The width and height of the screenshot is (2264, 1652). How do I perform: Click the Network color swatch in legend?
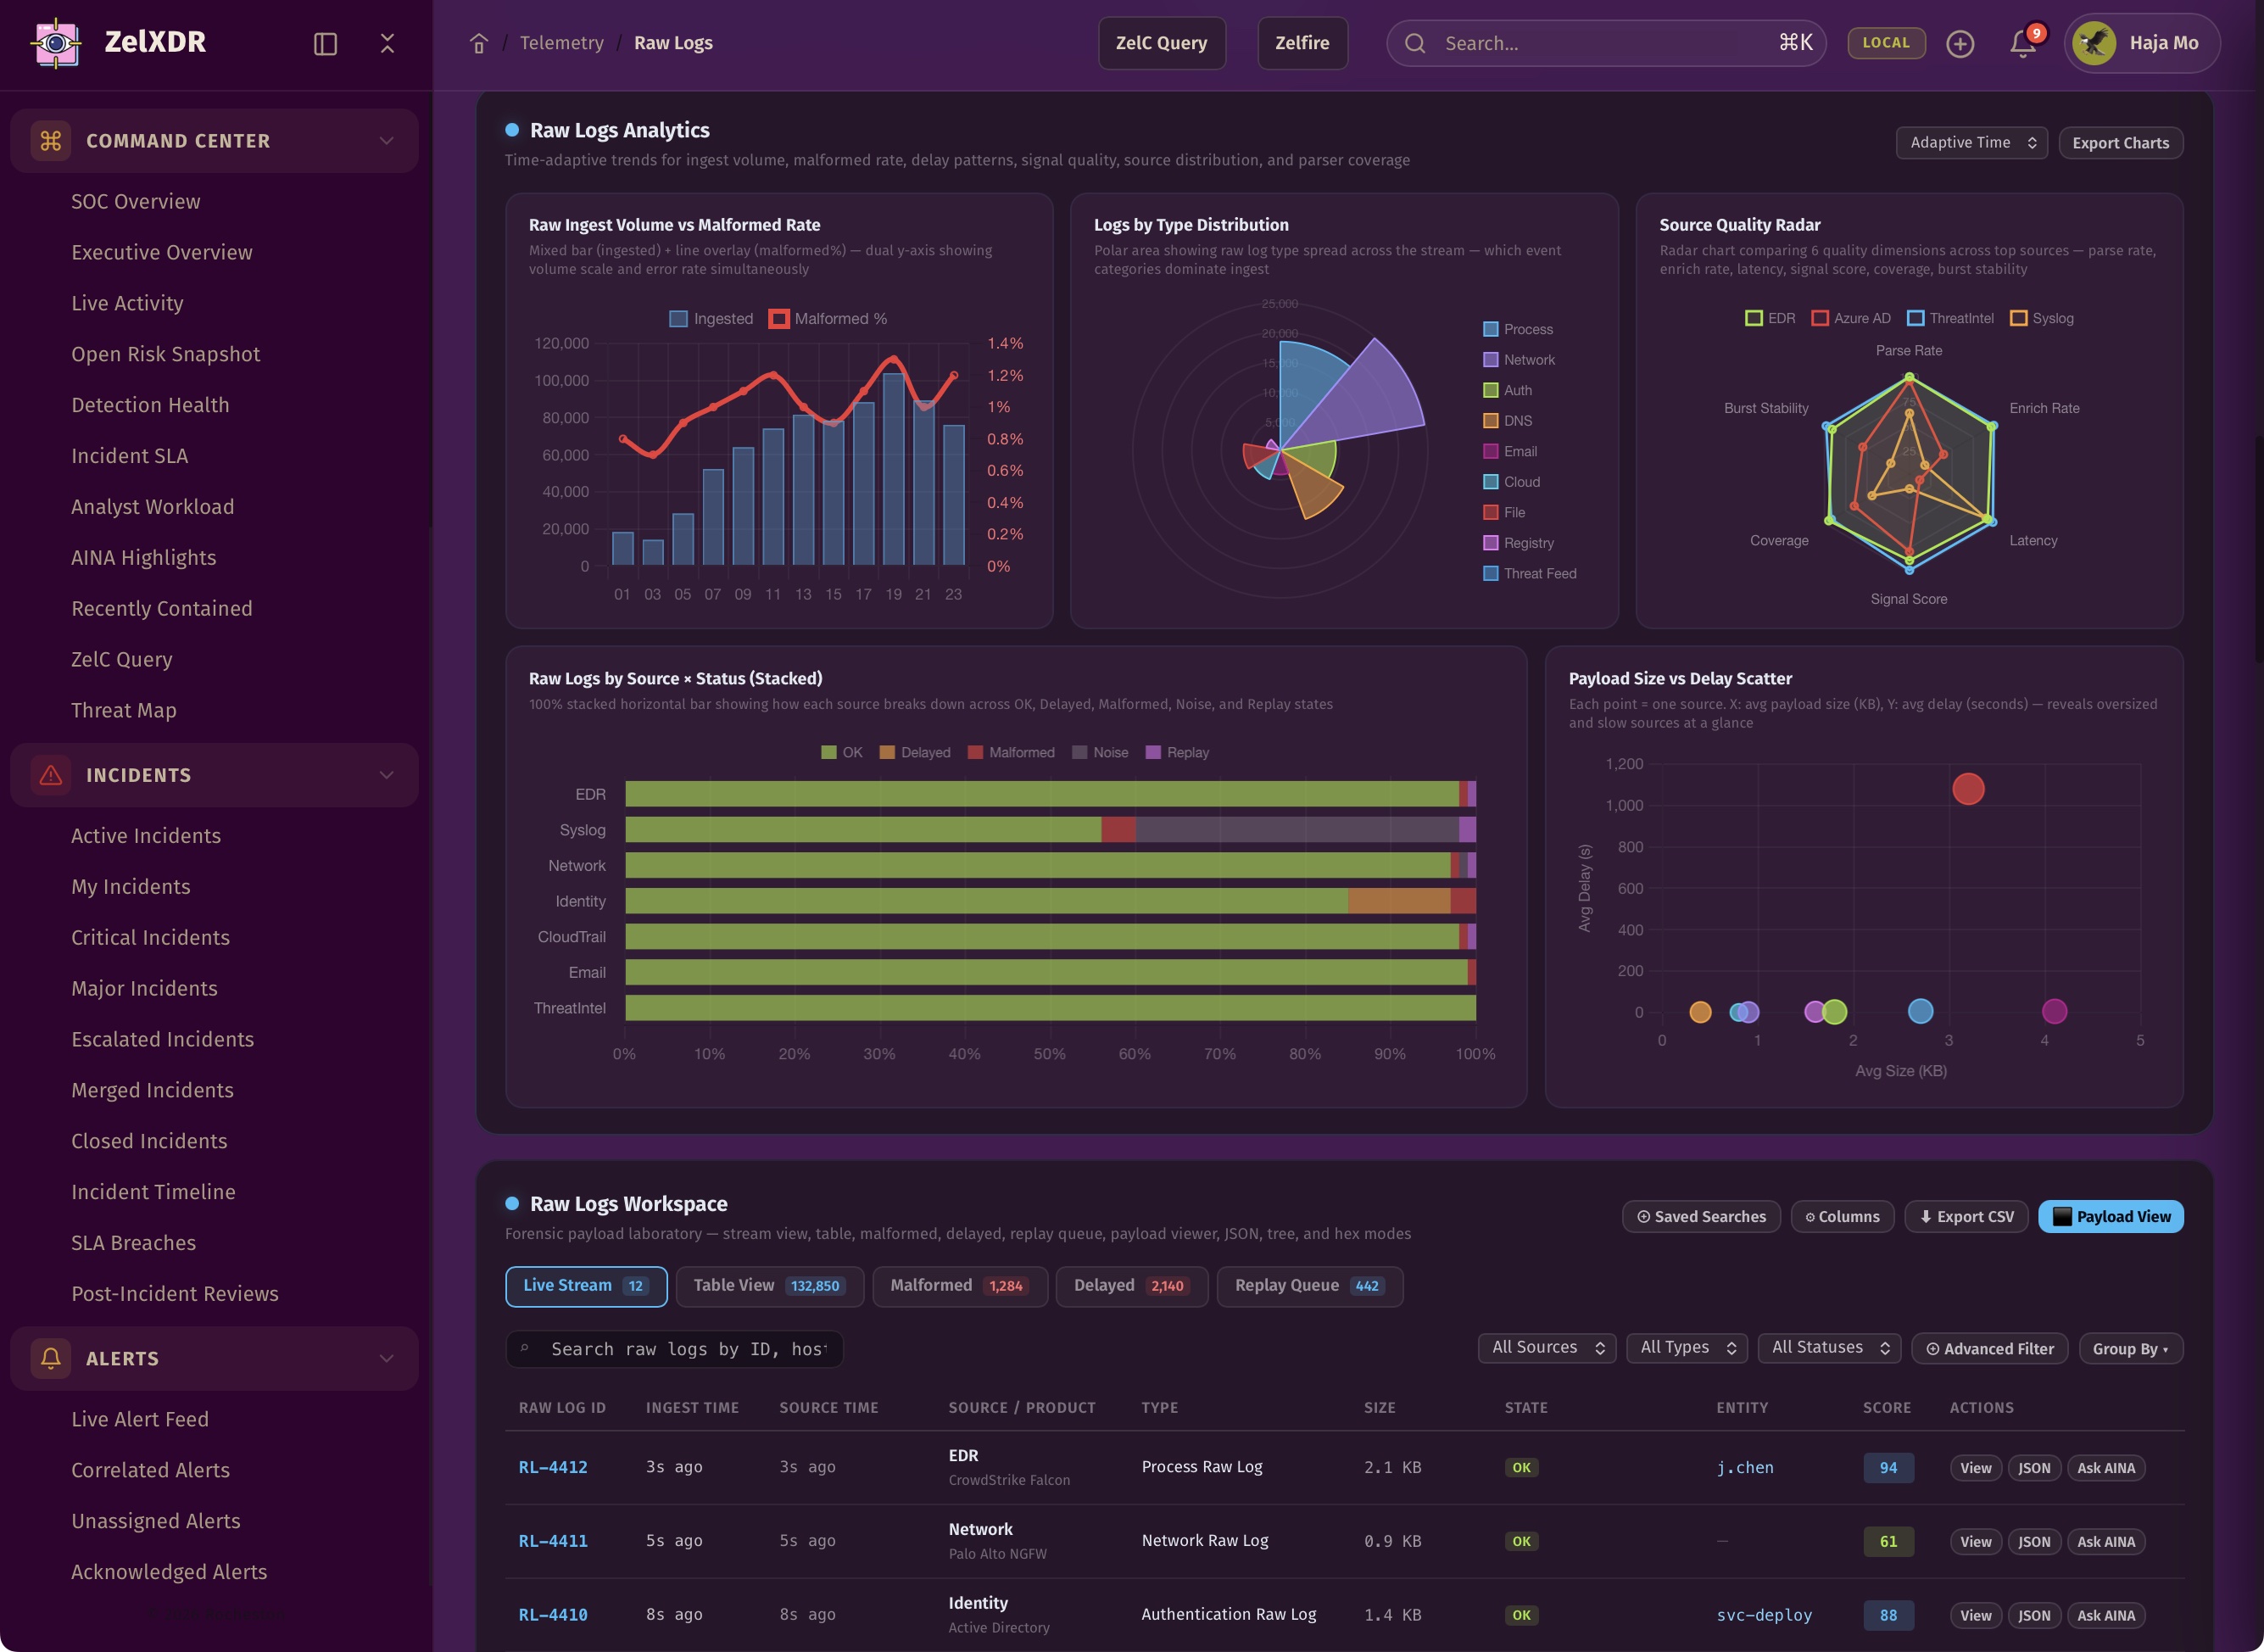click(x=1490, y=360)
